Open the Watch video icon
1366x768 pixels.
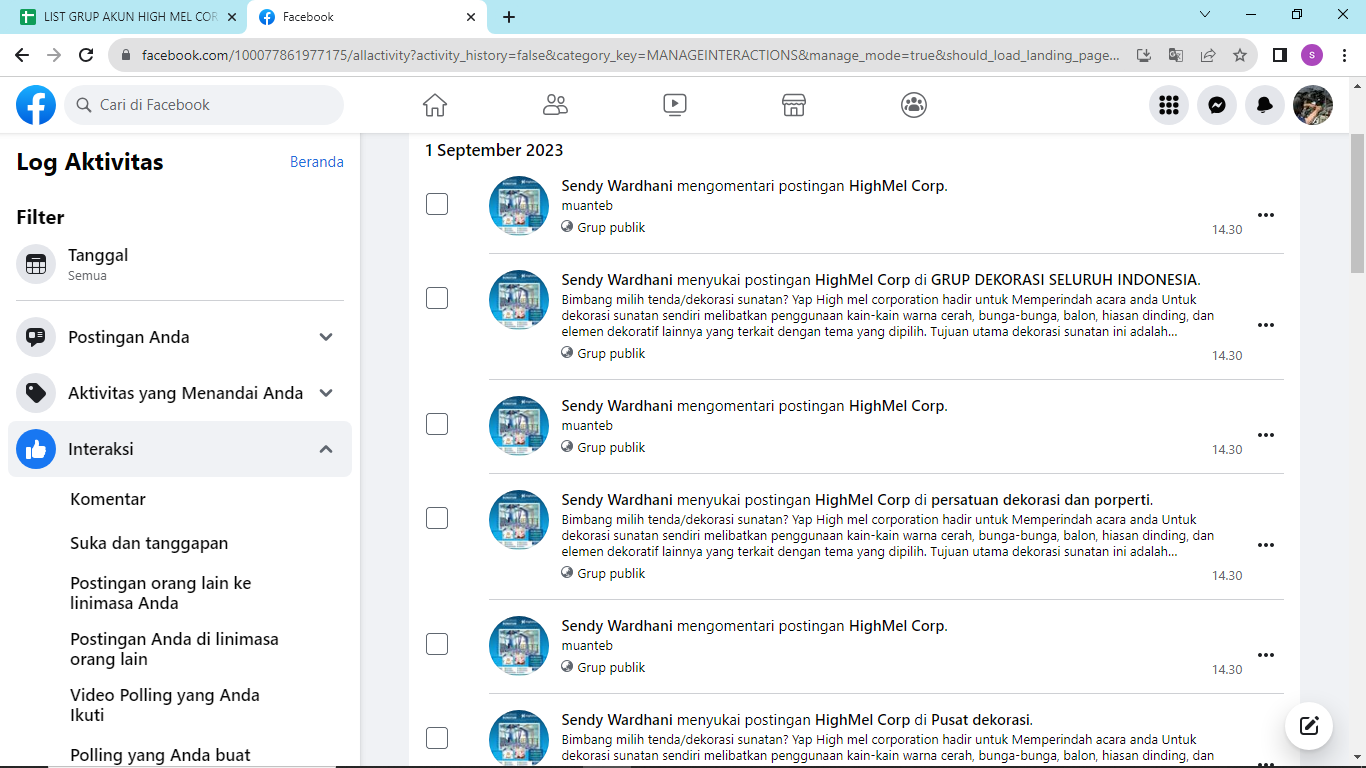(675, 105)
